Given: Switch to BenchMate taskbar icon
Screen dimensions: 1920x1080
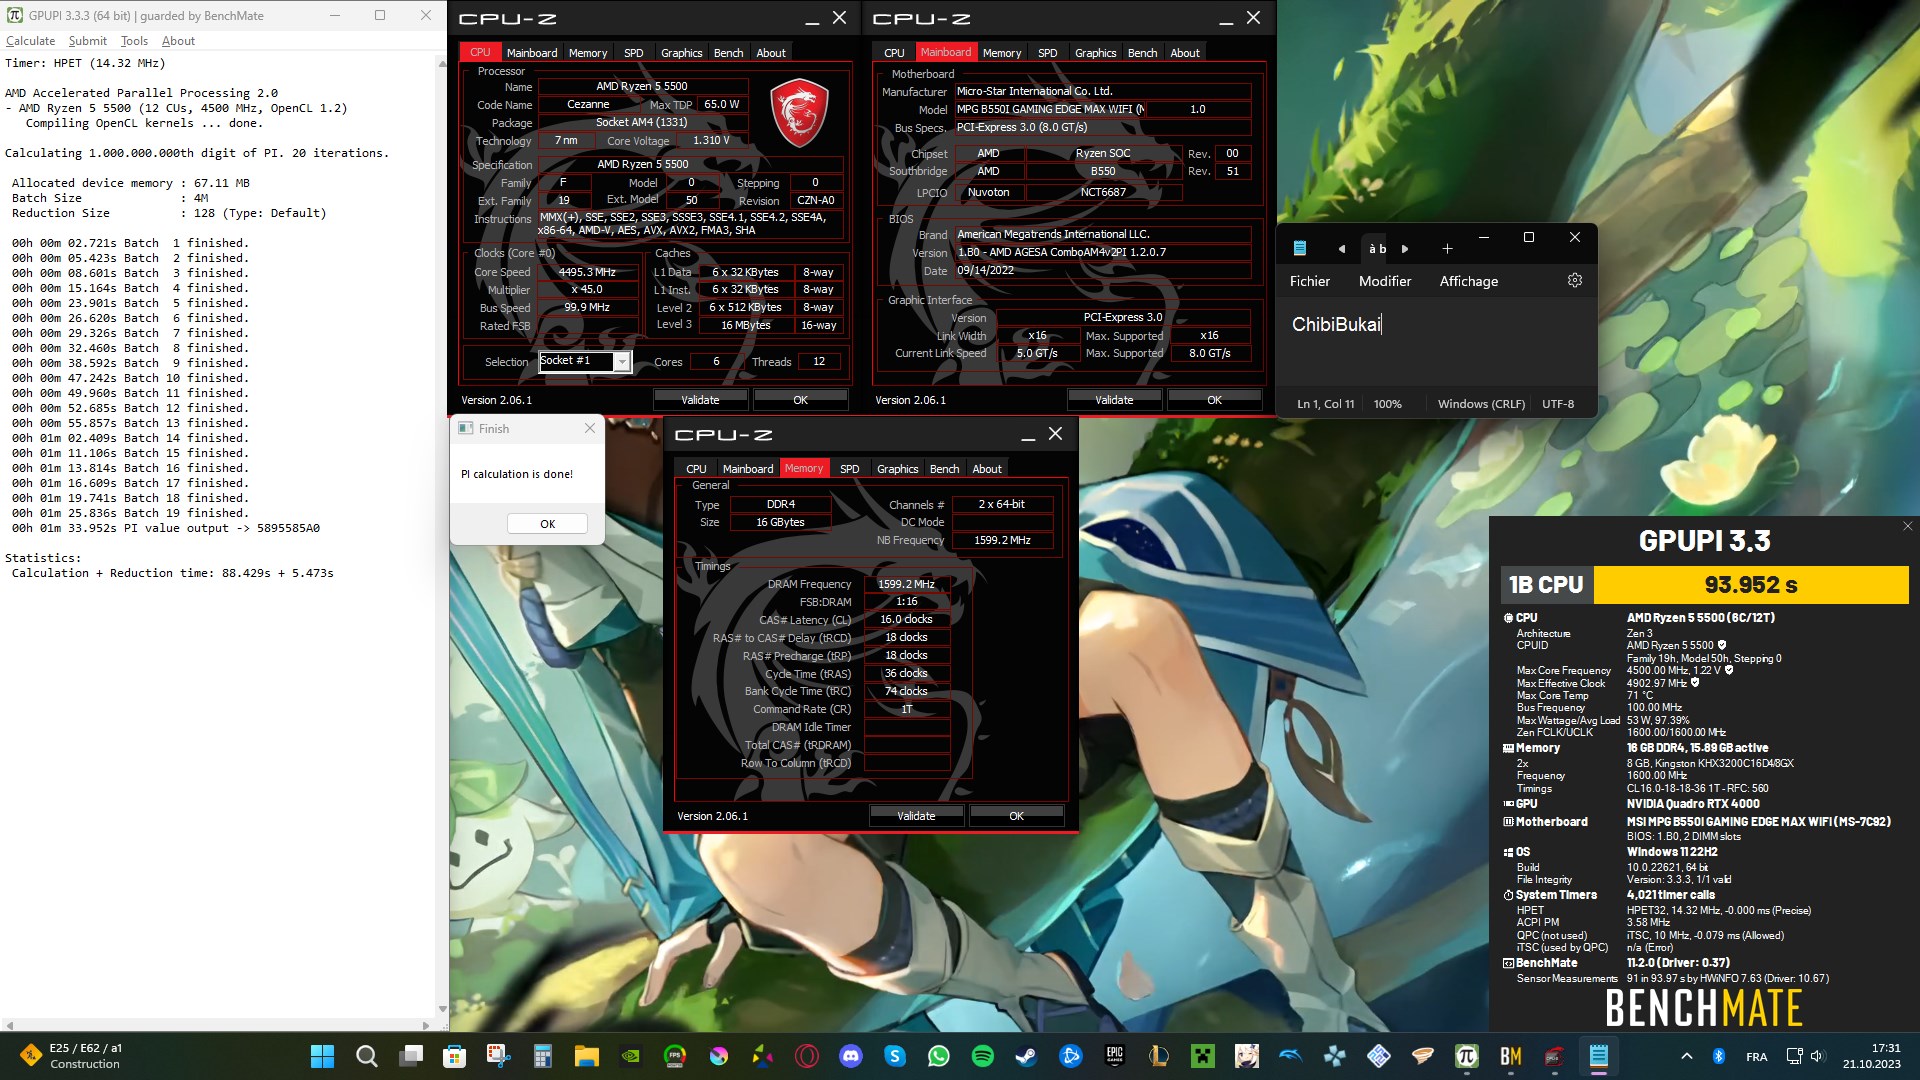Looking at the screenshot, I should point(1510,1056).
